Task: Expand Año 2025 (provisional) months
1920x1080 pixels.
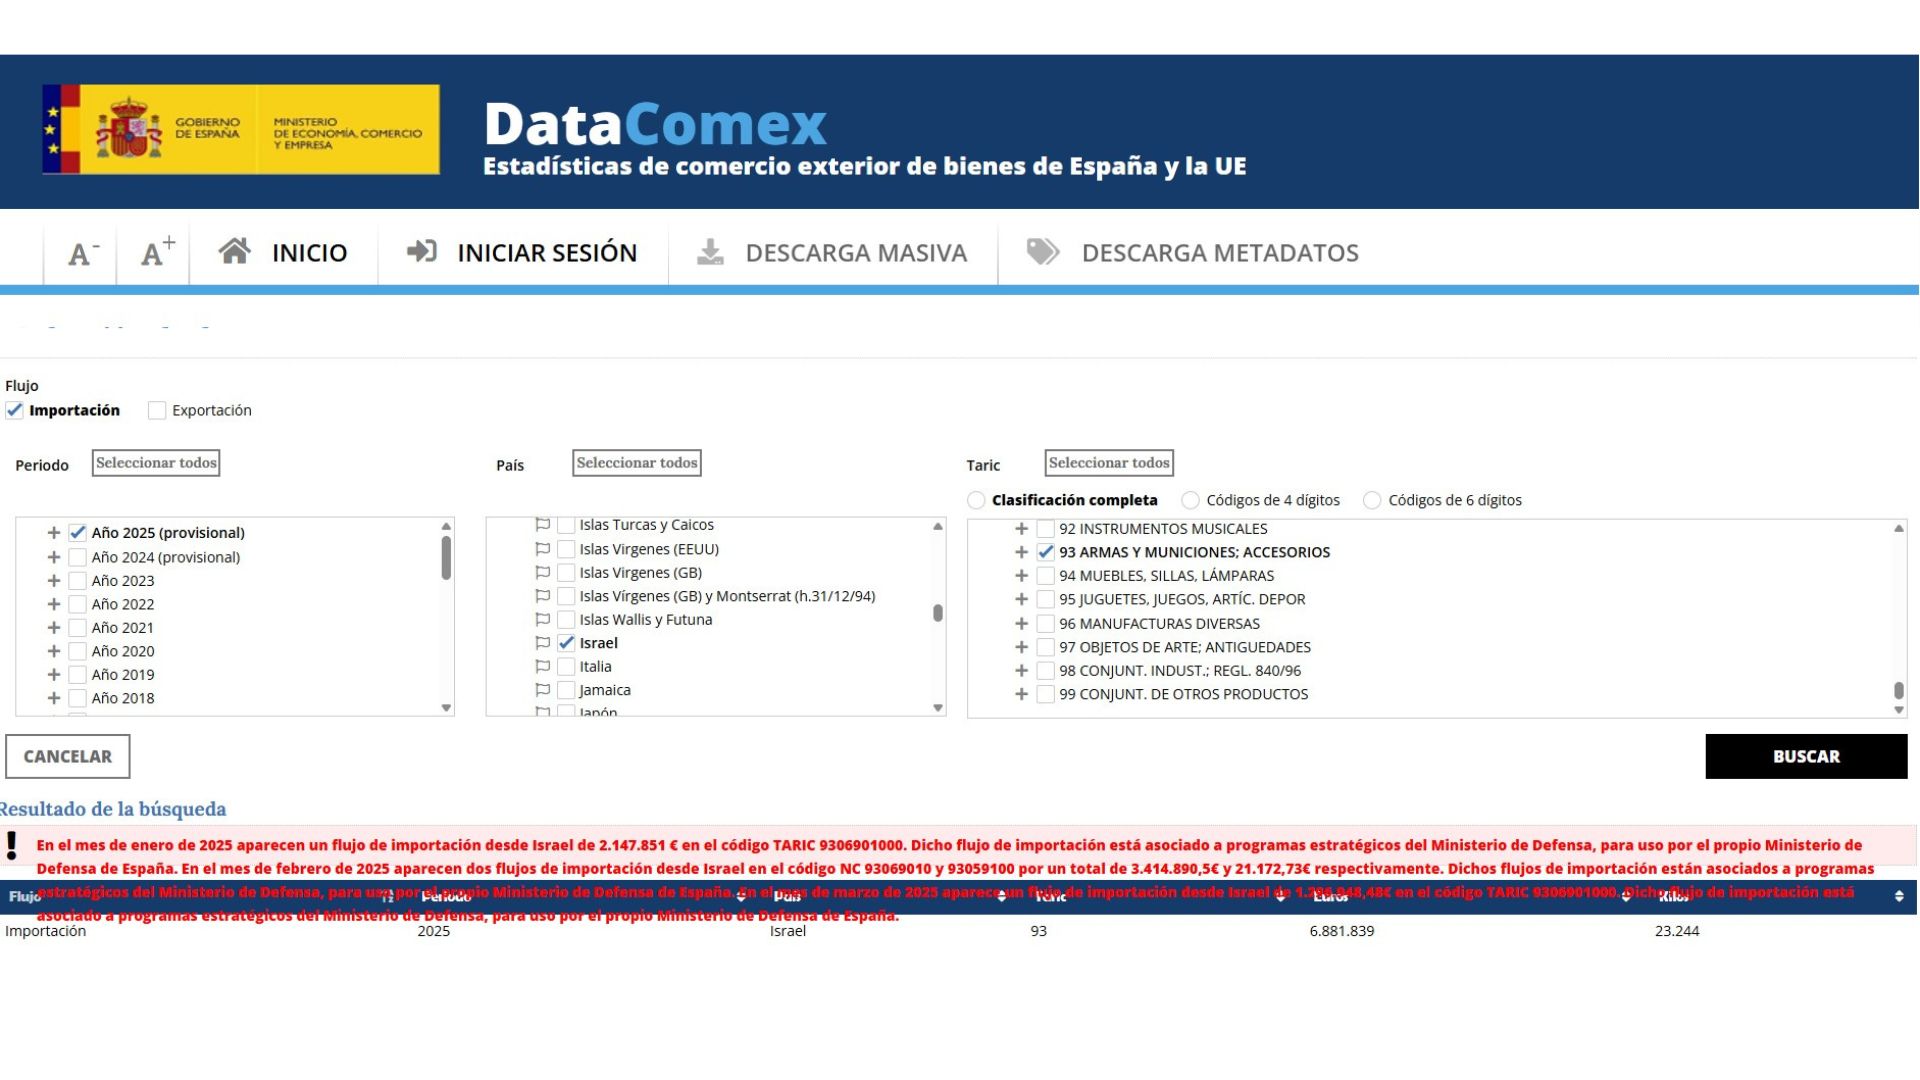Action: coord(54,533)
